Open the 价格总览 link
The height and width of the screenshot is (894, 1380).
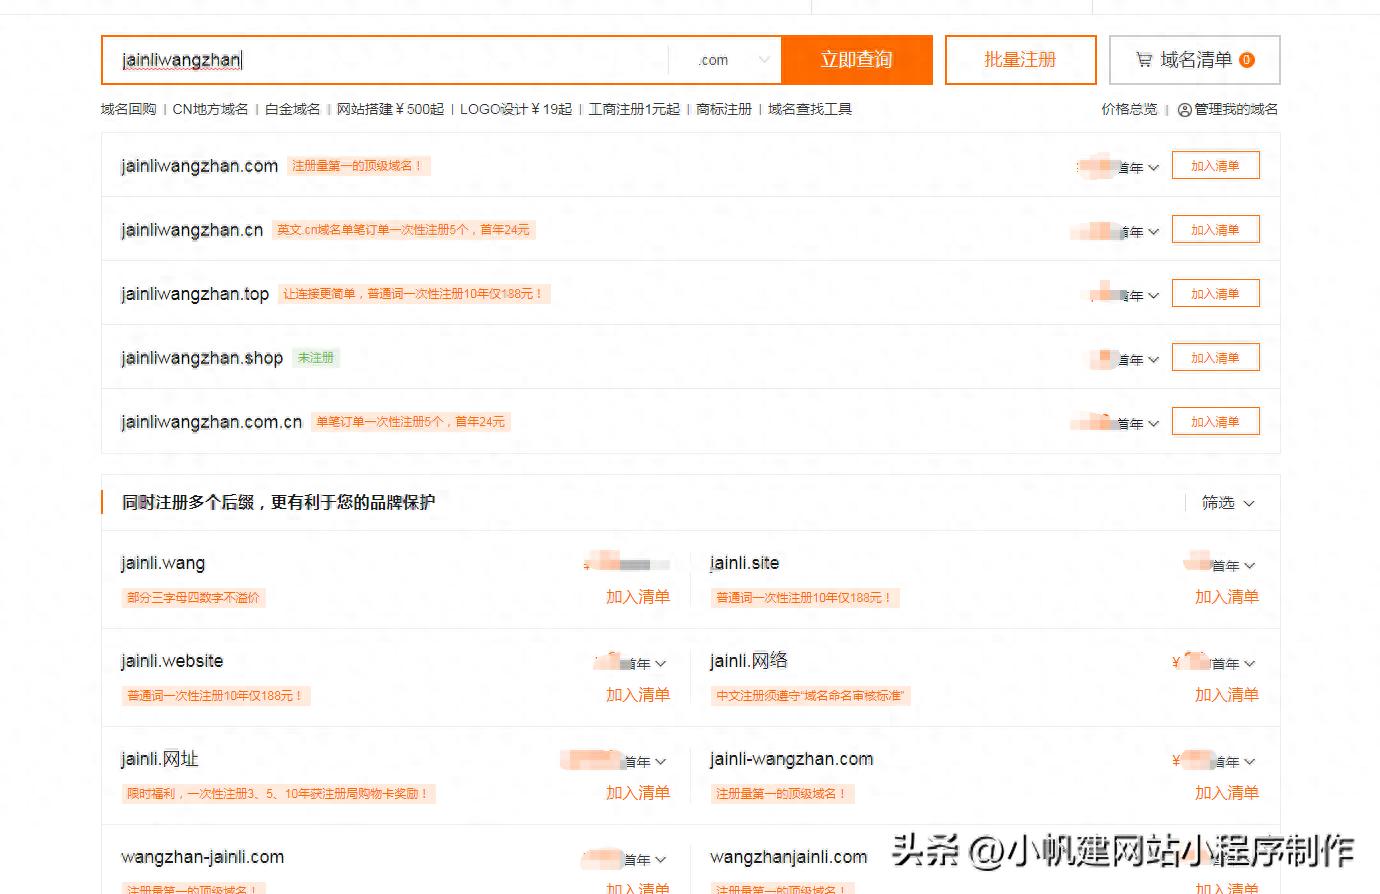[1129, 109]
